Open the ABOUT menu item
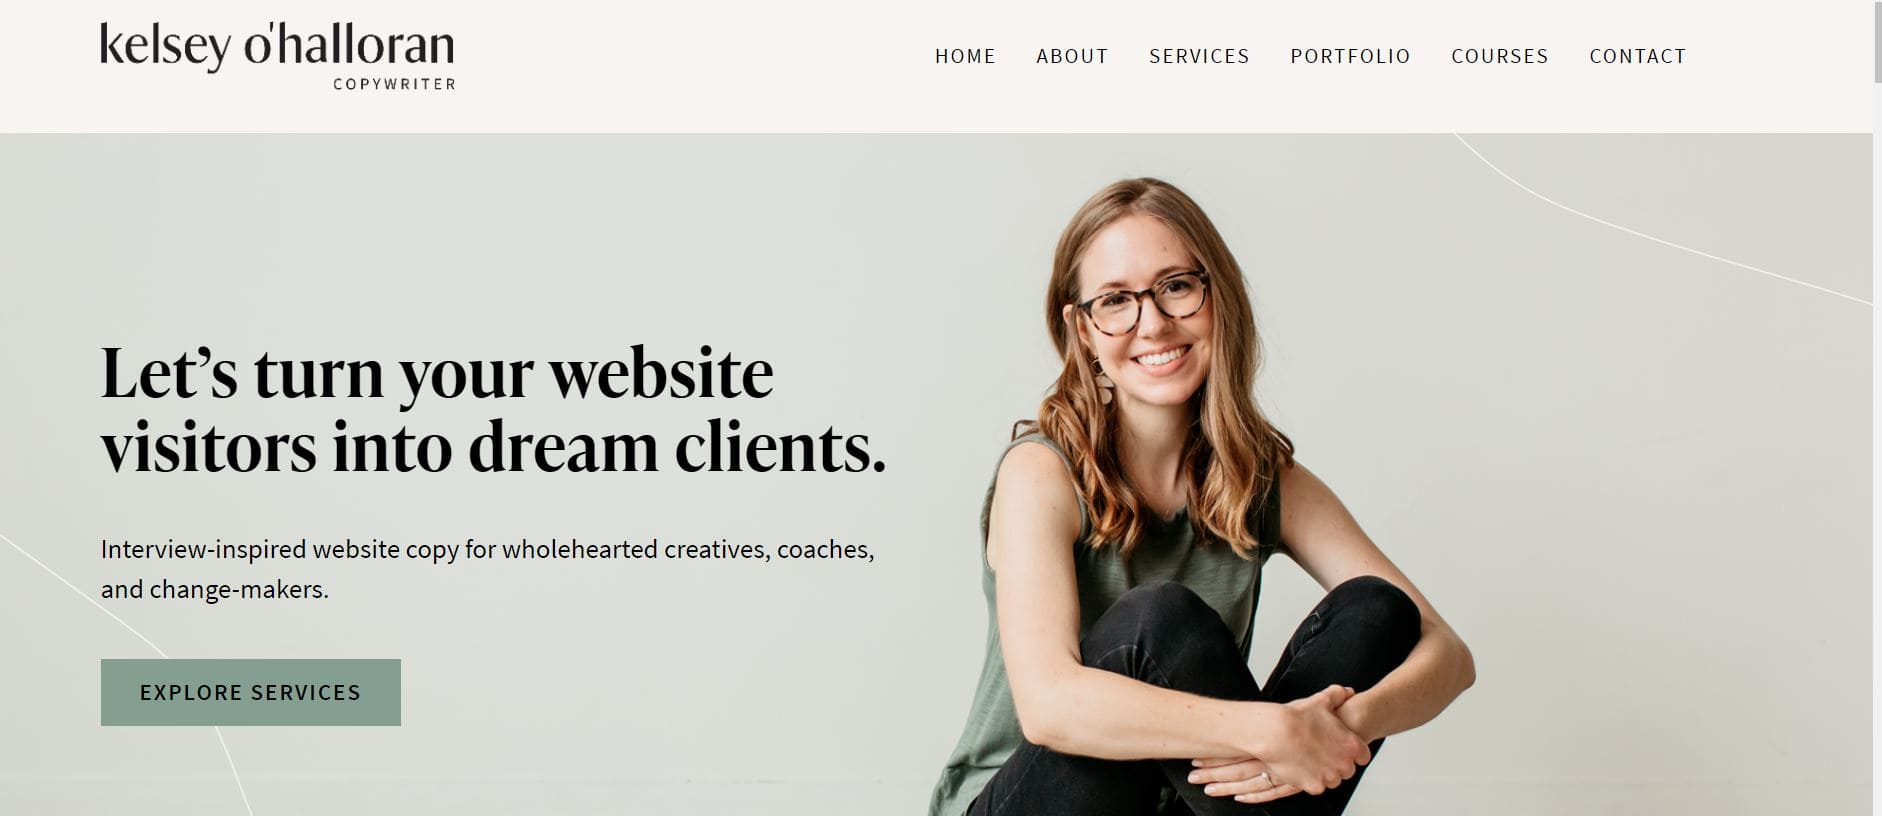 1072,57
